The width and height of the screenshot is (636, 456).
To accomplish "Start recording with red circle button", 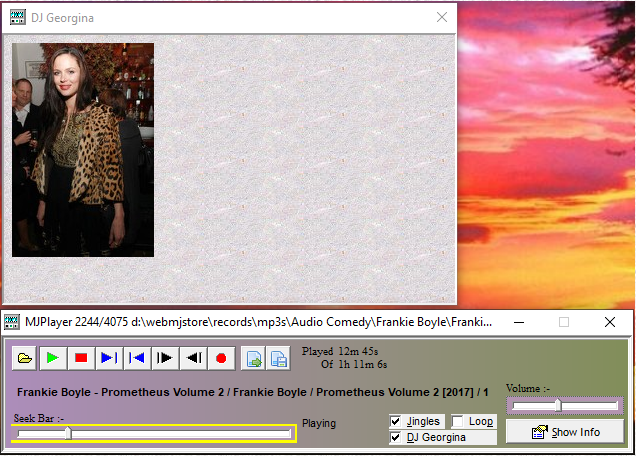I will point(221,358).
